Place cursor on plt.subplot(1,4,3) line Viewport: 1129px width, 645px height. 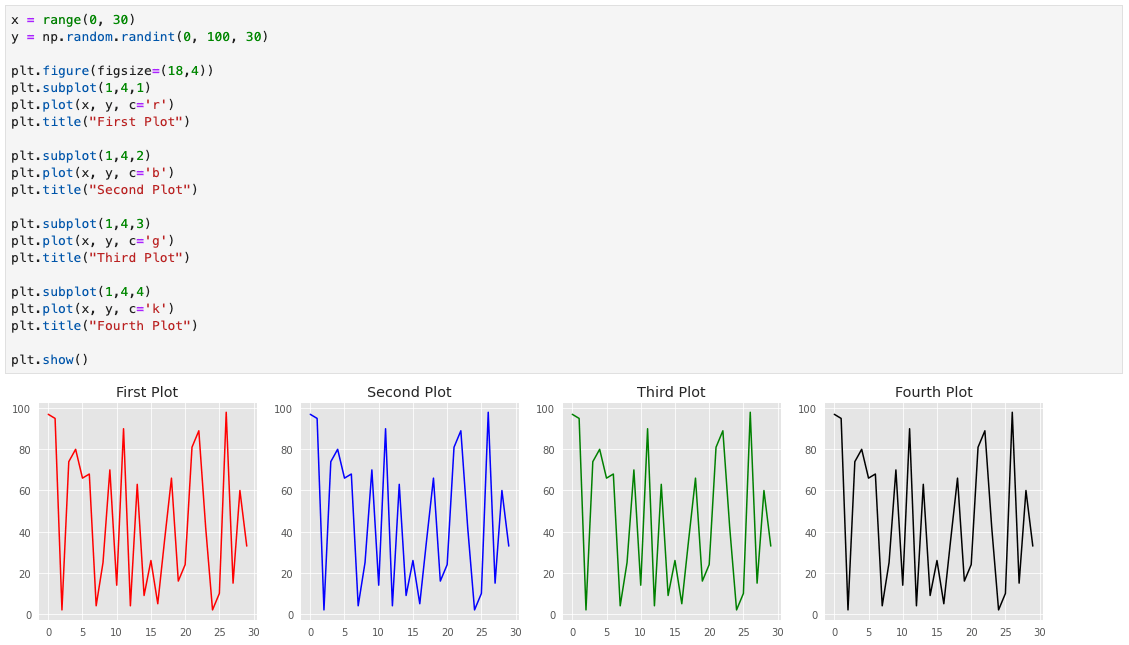point(81,224)
